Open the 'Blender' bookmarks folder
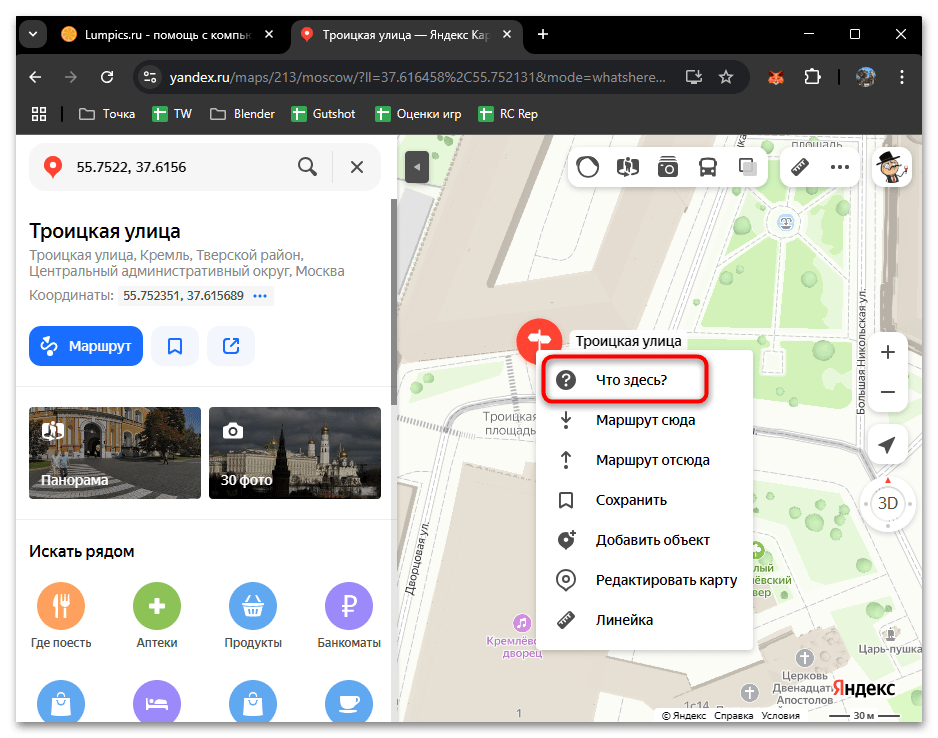938x738 pixels. [x=242, y=114]
